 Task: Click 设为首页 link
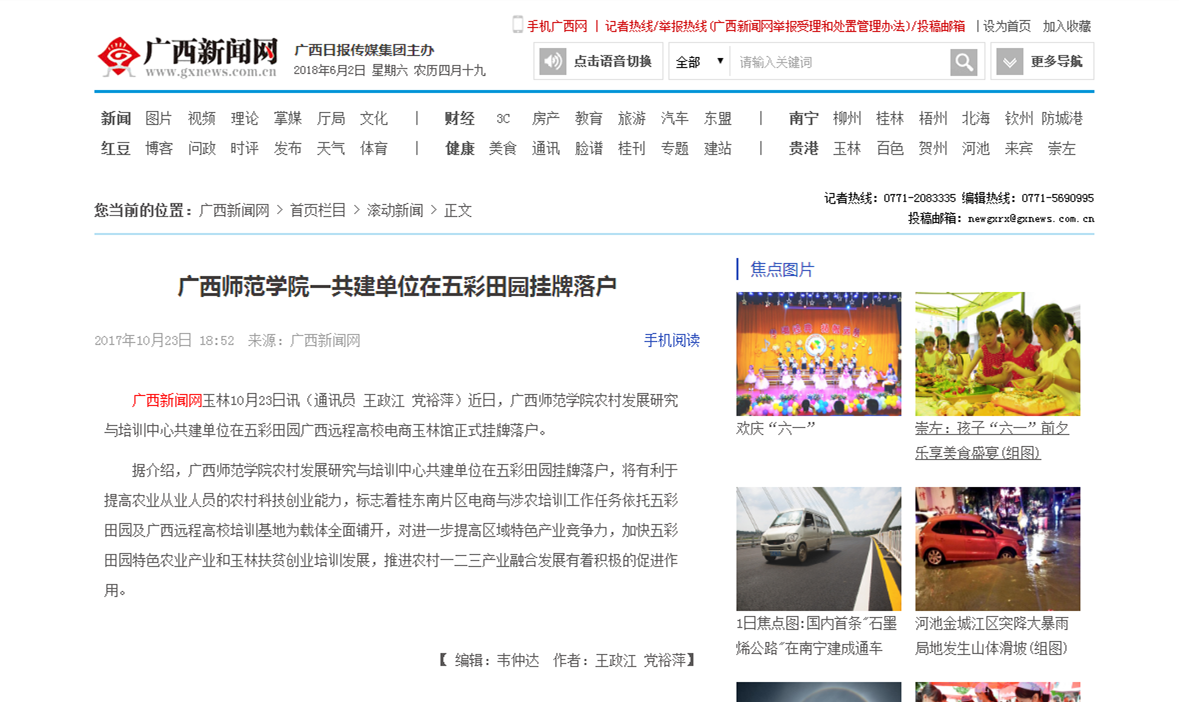point(1007,26)
